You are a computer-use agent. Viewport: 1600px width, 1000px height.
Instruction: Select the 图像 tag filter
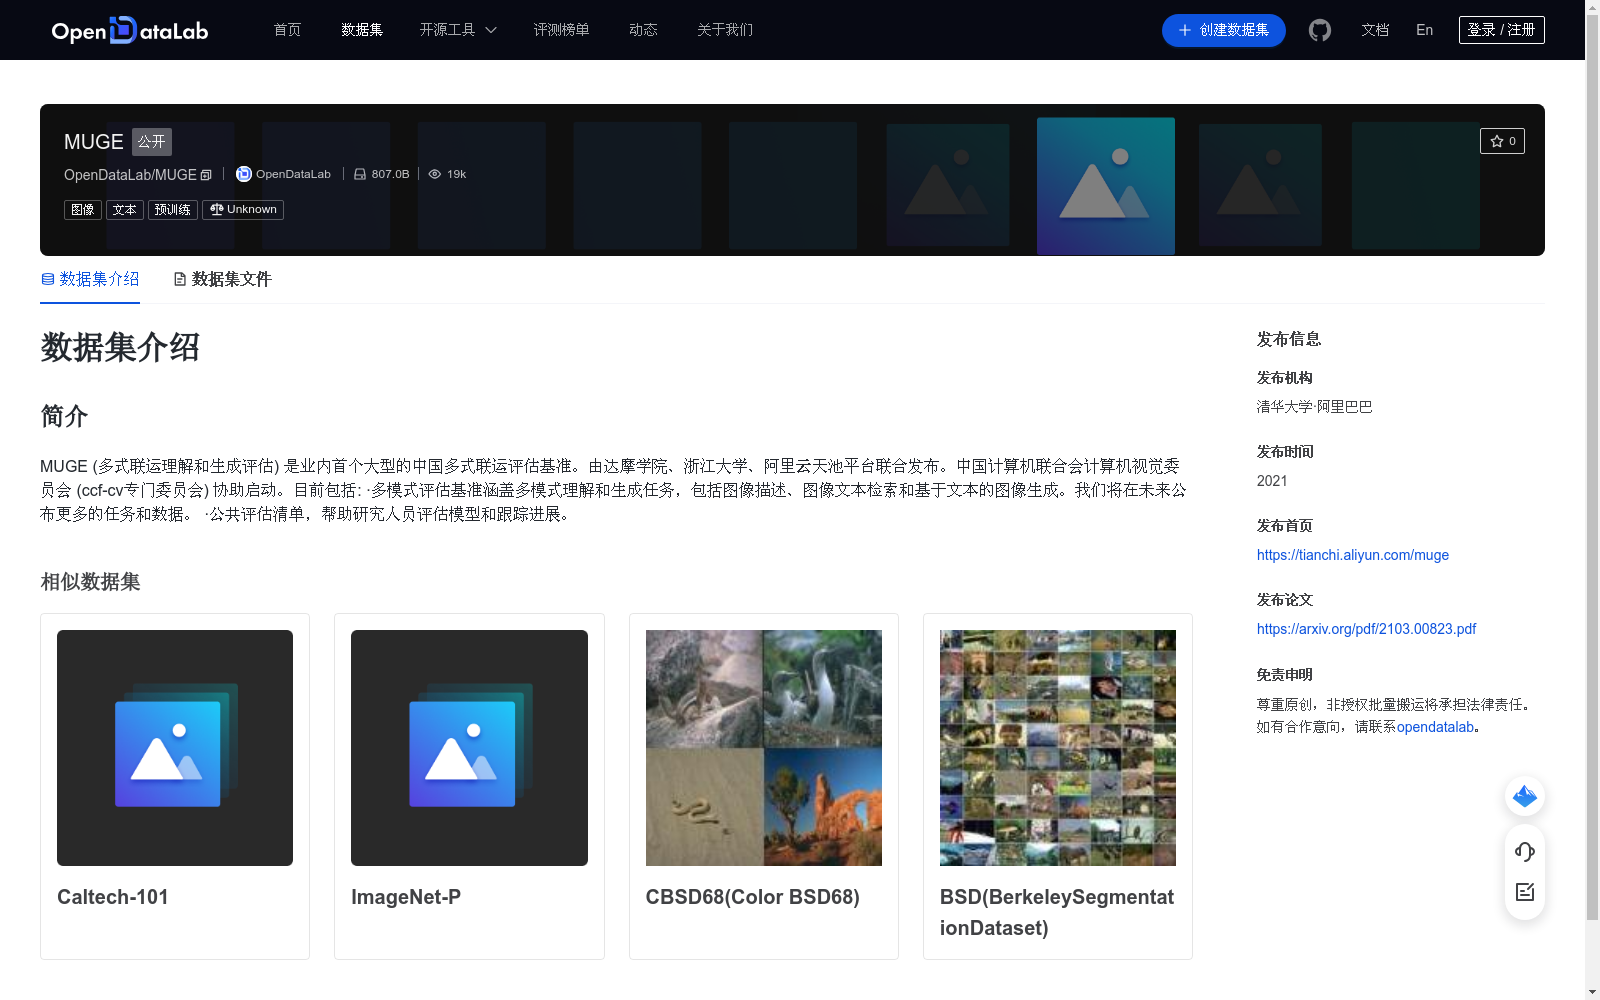pos(82,209)
